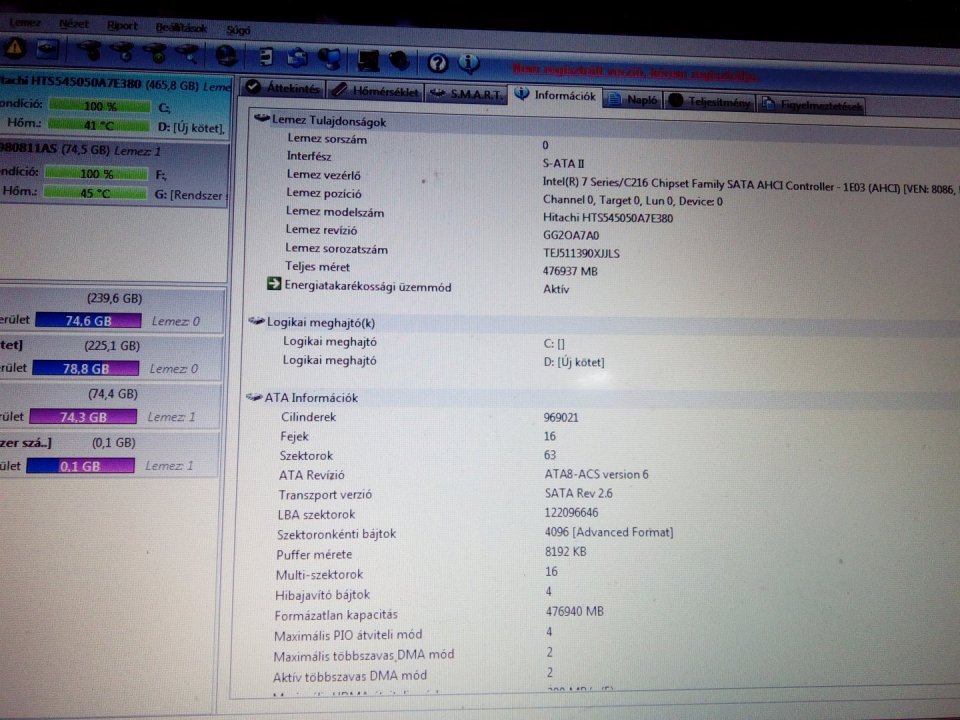Switch to the Áttekintés tab
The width and height of the screenshot is (960, 720).
283,88
